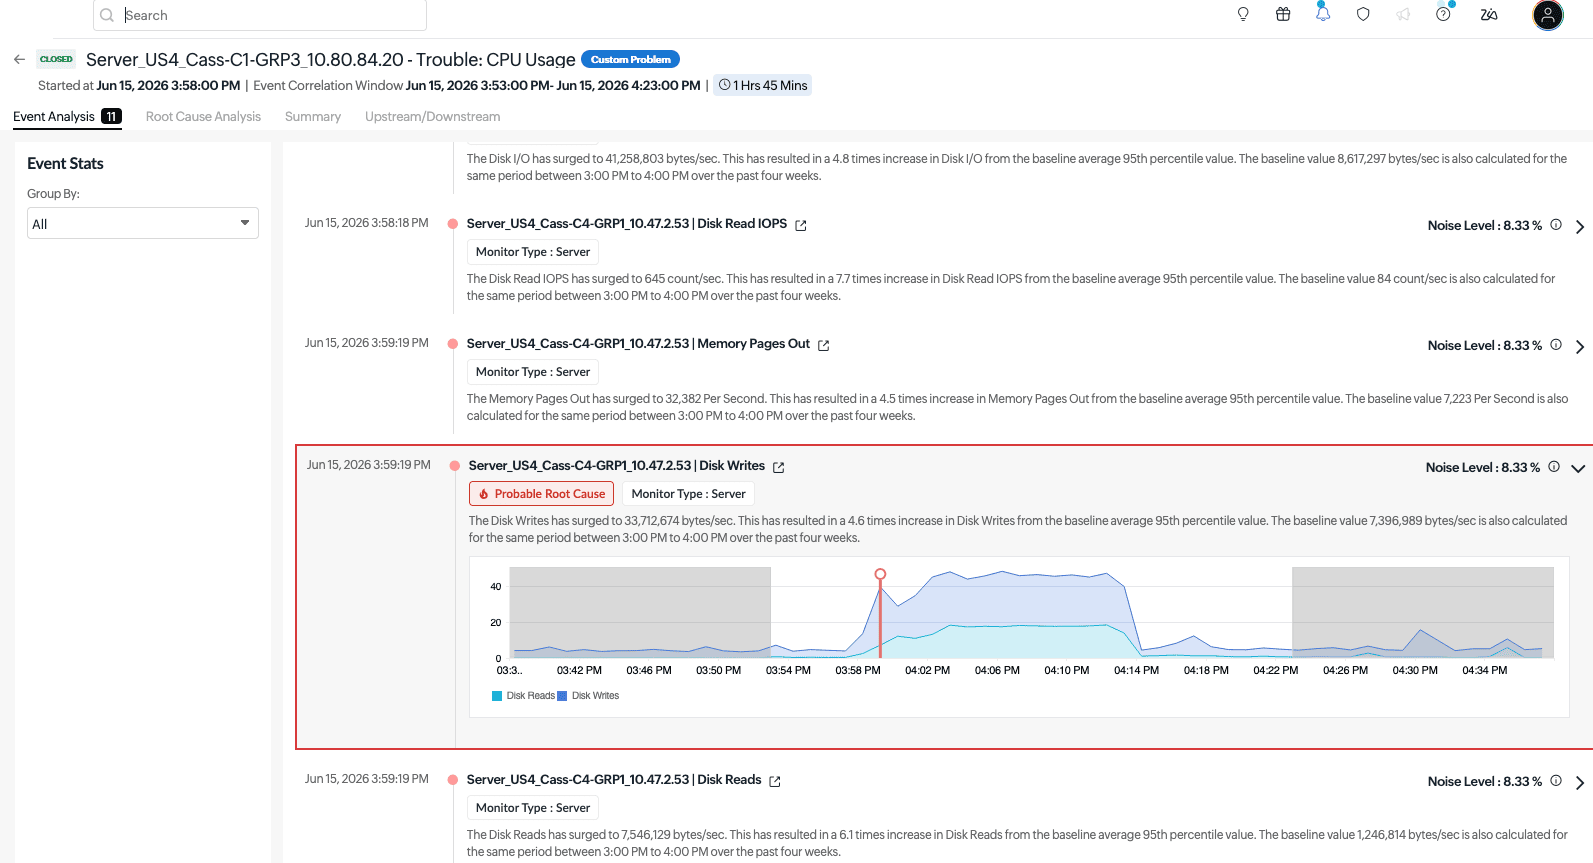This screenshot has width=1593, height=863.
Task: Click the ZA icon in top bar
Action: pyautogui.click(x=1489, y=14)
